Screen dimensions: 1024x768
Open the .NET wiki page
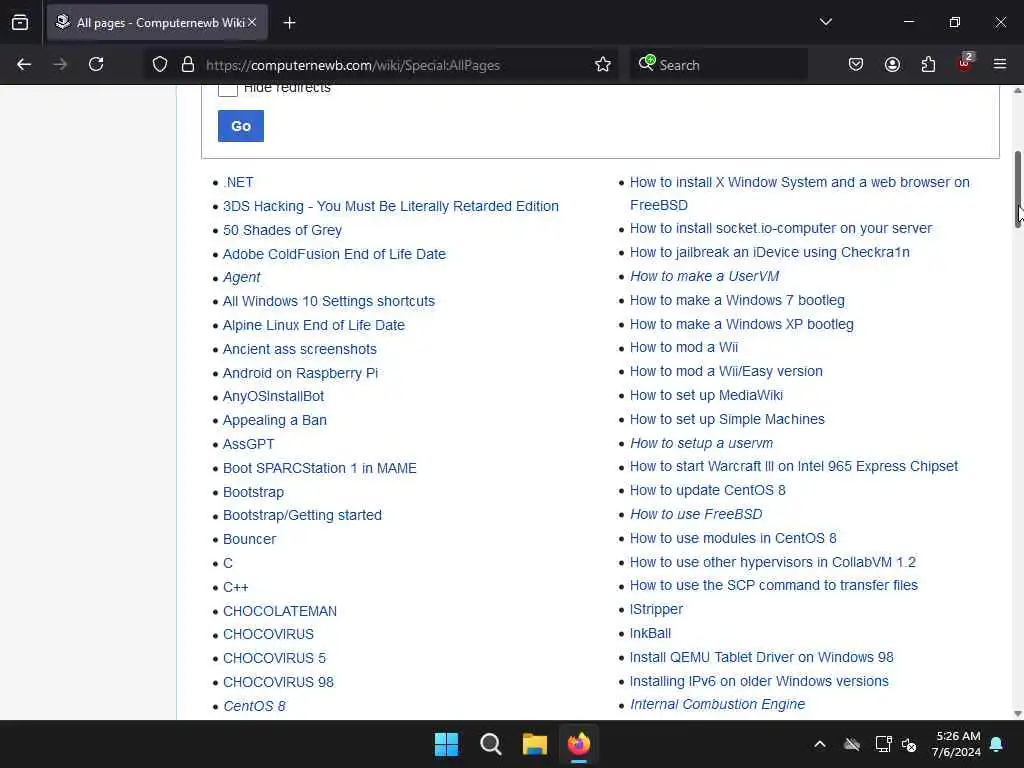coord(238,182)
